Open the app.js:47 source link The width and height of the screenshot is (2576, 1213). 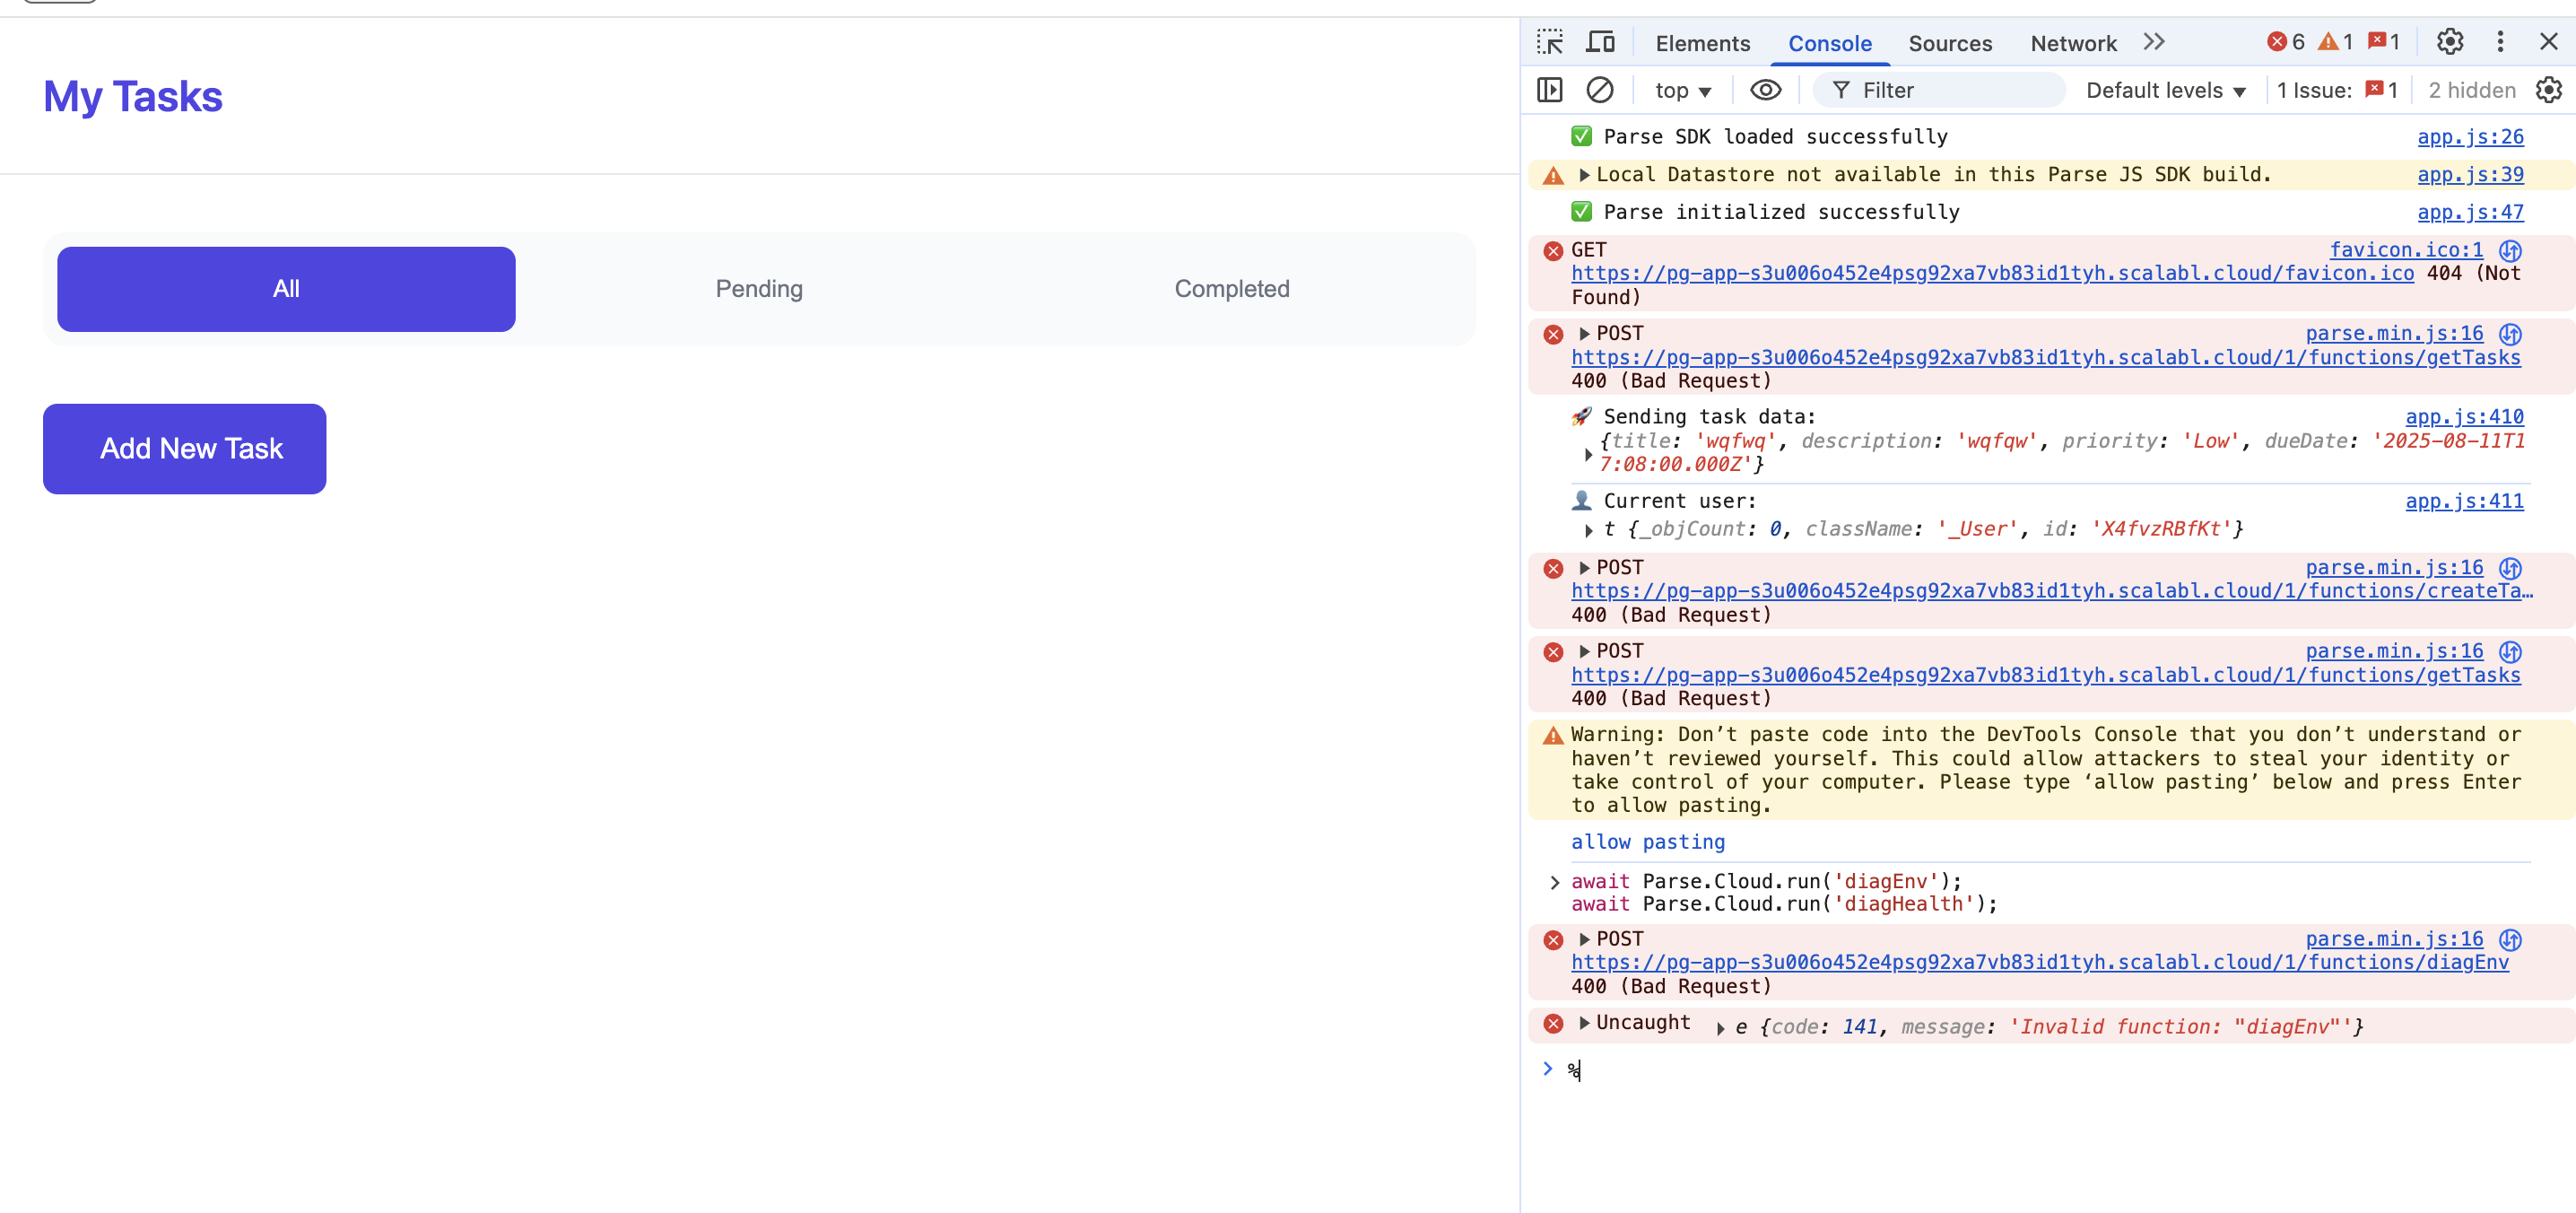(x=2470, y=213)
